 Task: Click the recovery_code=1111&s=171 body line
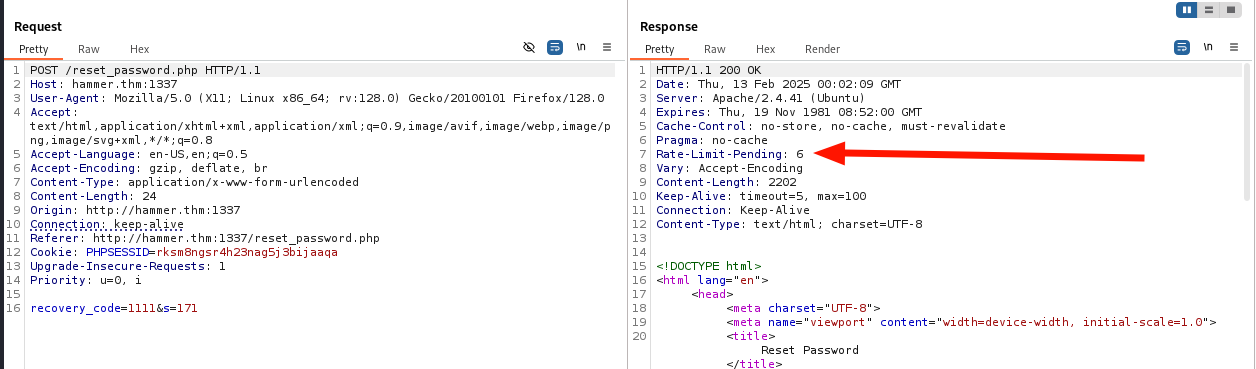pos(113,308)
